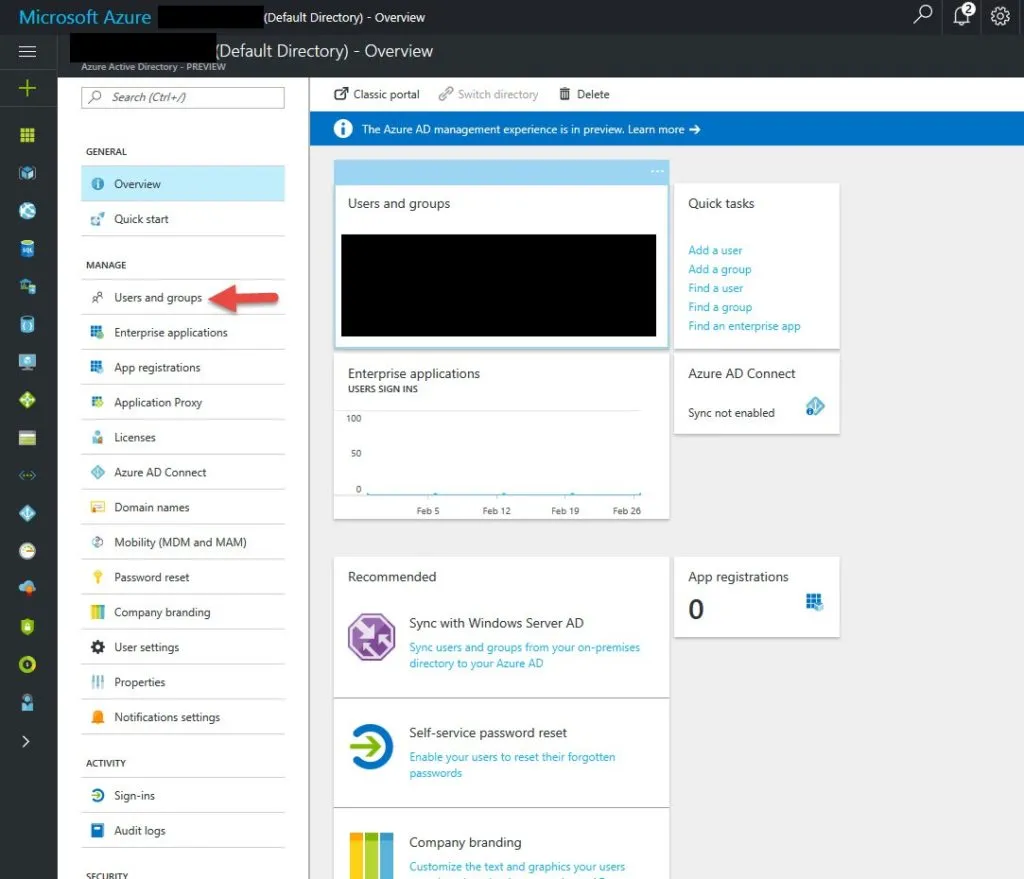This screenshot has width=1024, height=879.
Task: Click the Sync with Windows Server AD icon
Action: point(371,637)
